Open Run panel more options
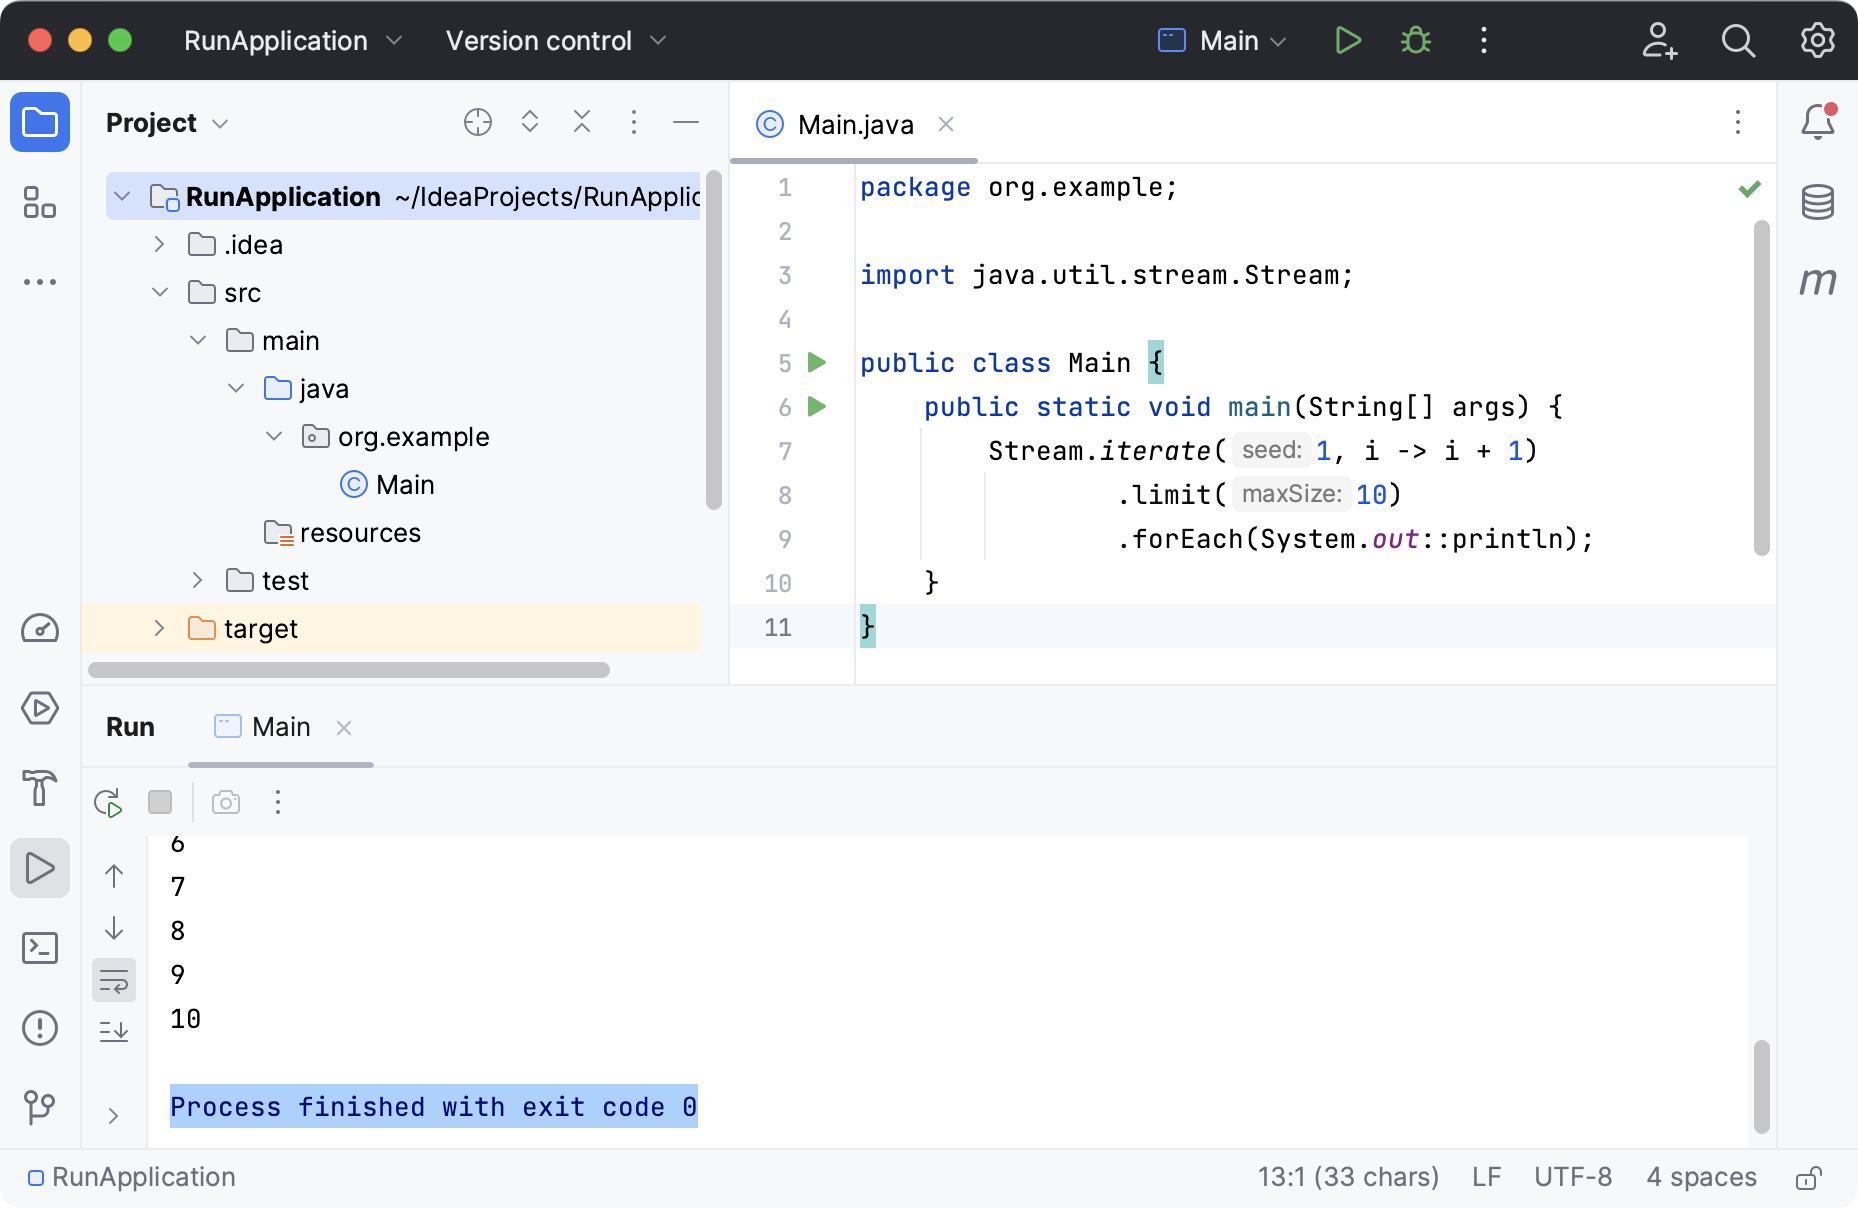 click(278, 802)
